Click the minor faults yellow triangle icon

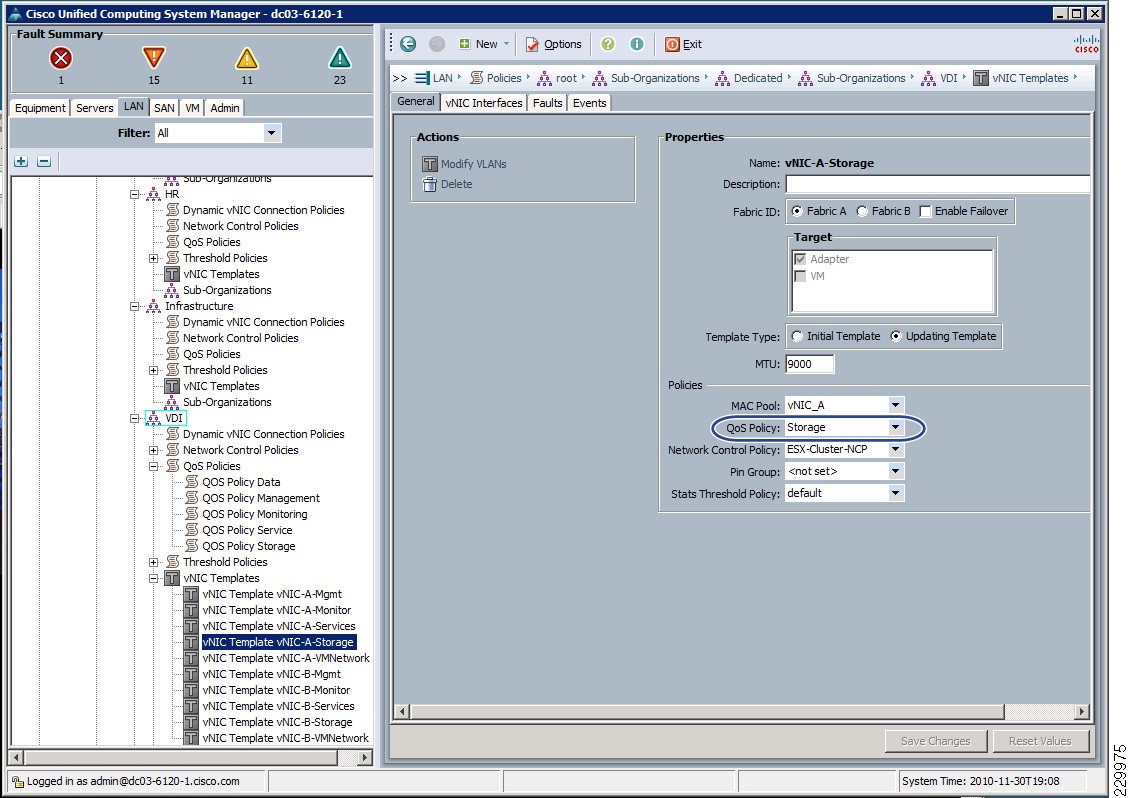click(x=247, y=58)
